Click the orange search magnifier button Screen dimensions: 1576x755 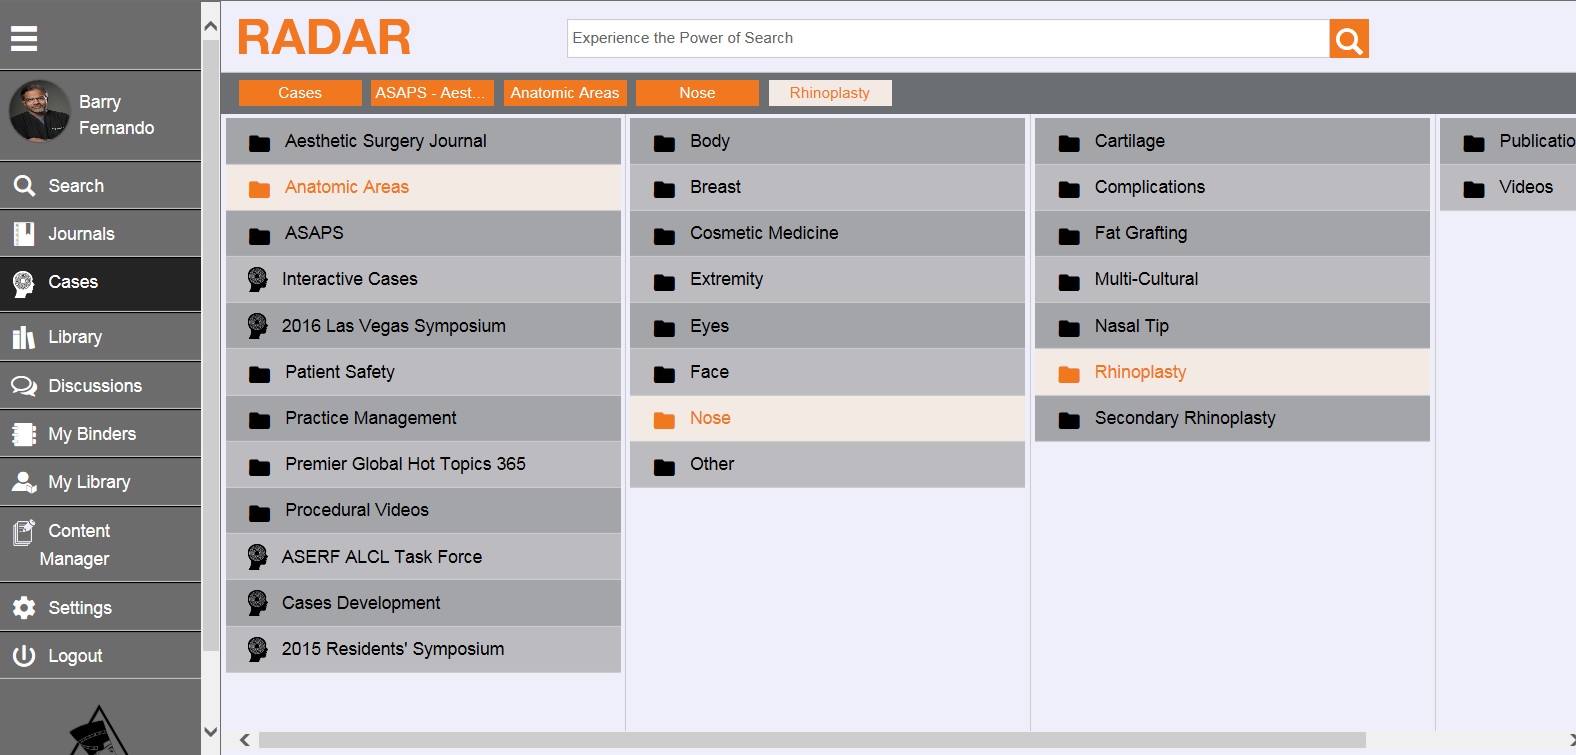(x=1348, y=39)
